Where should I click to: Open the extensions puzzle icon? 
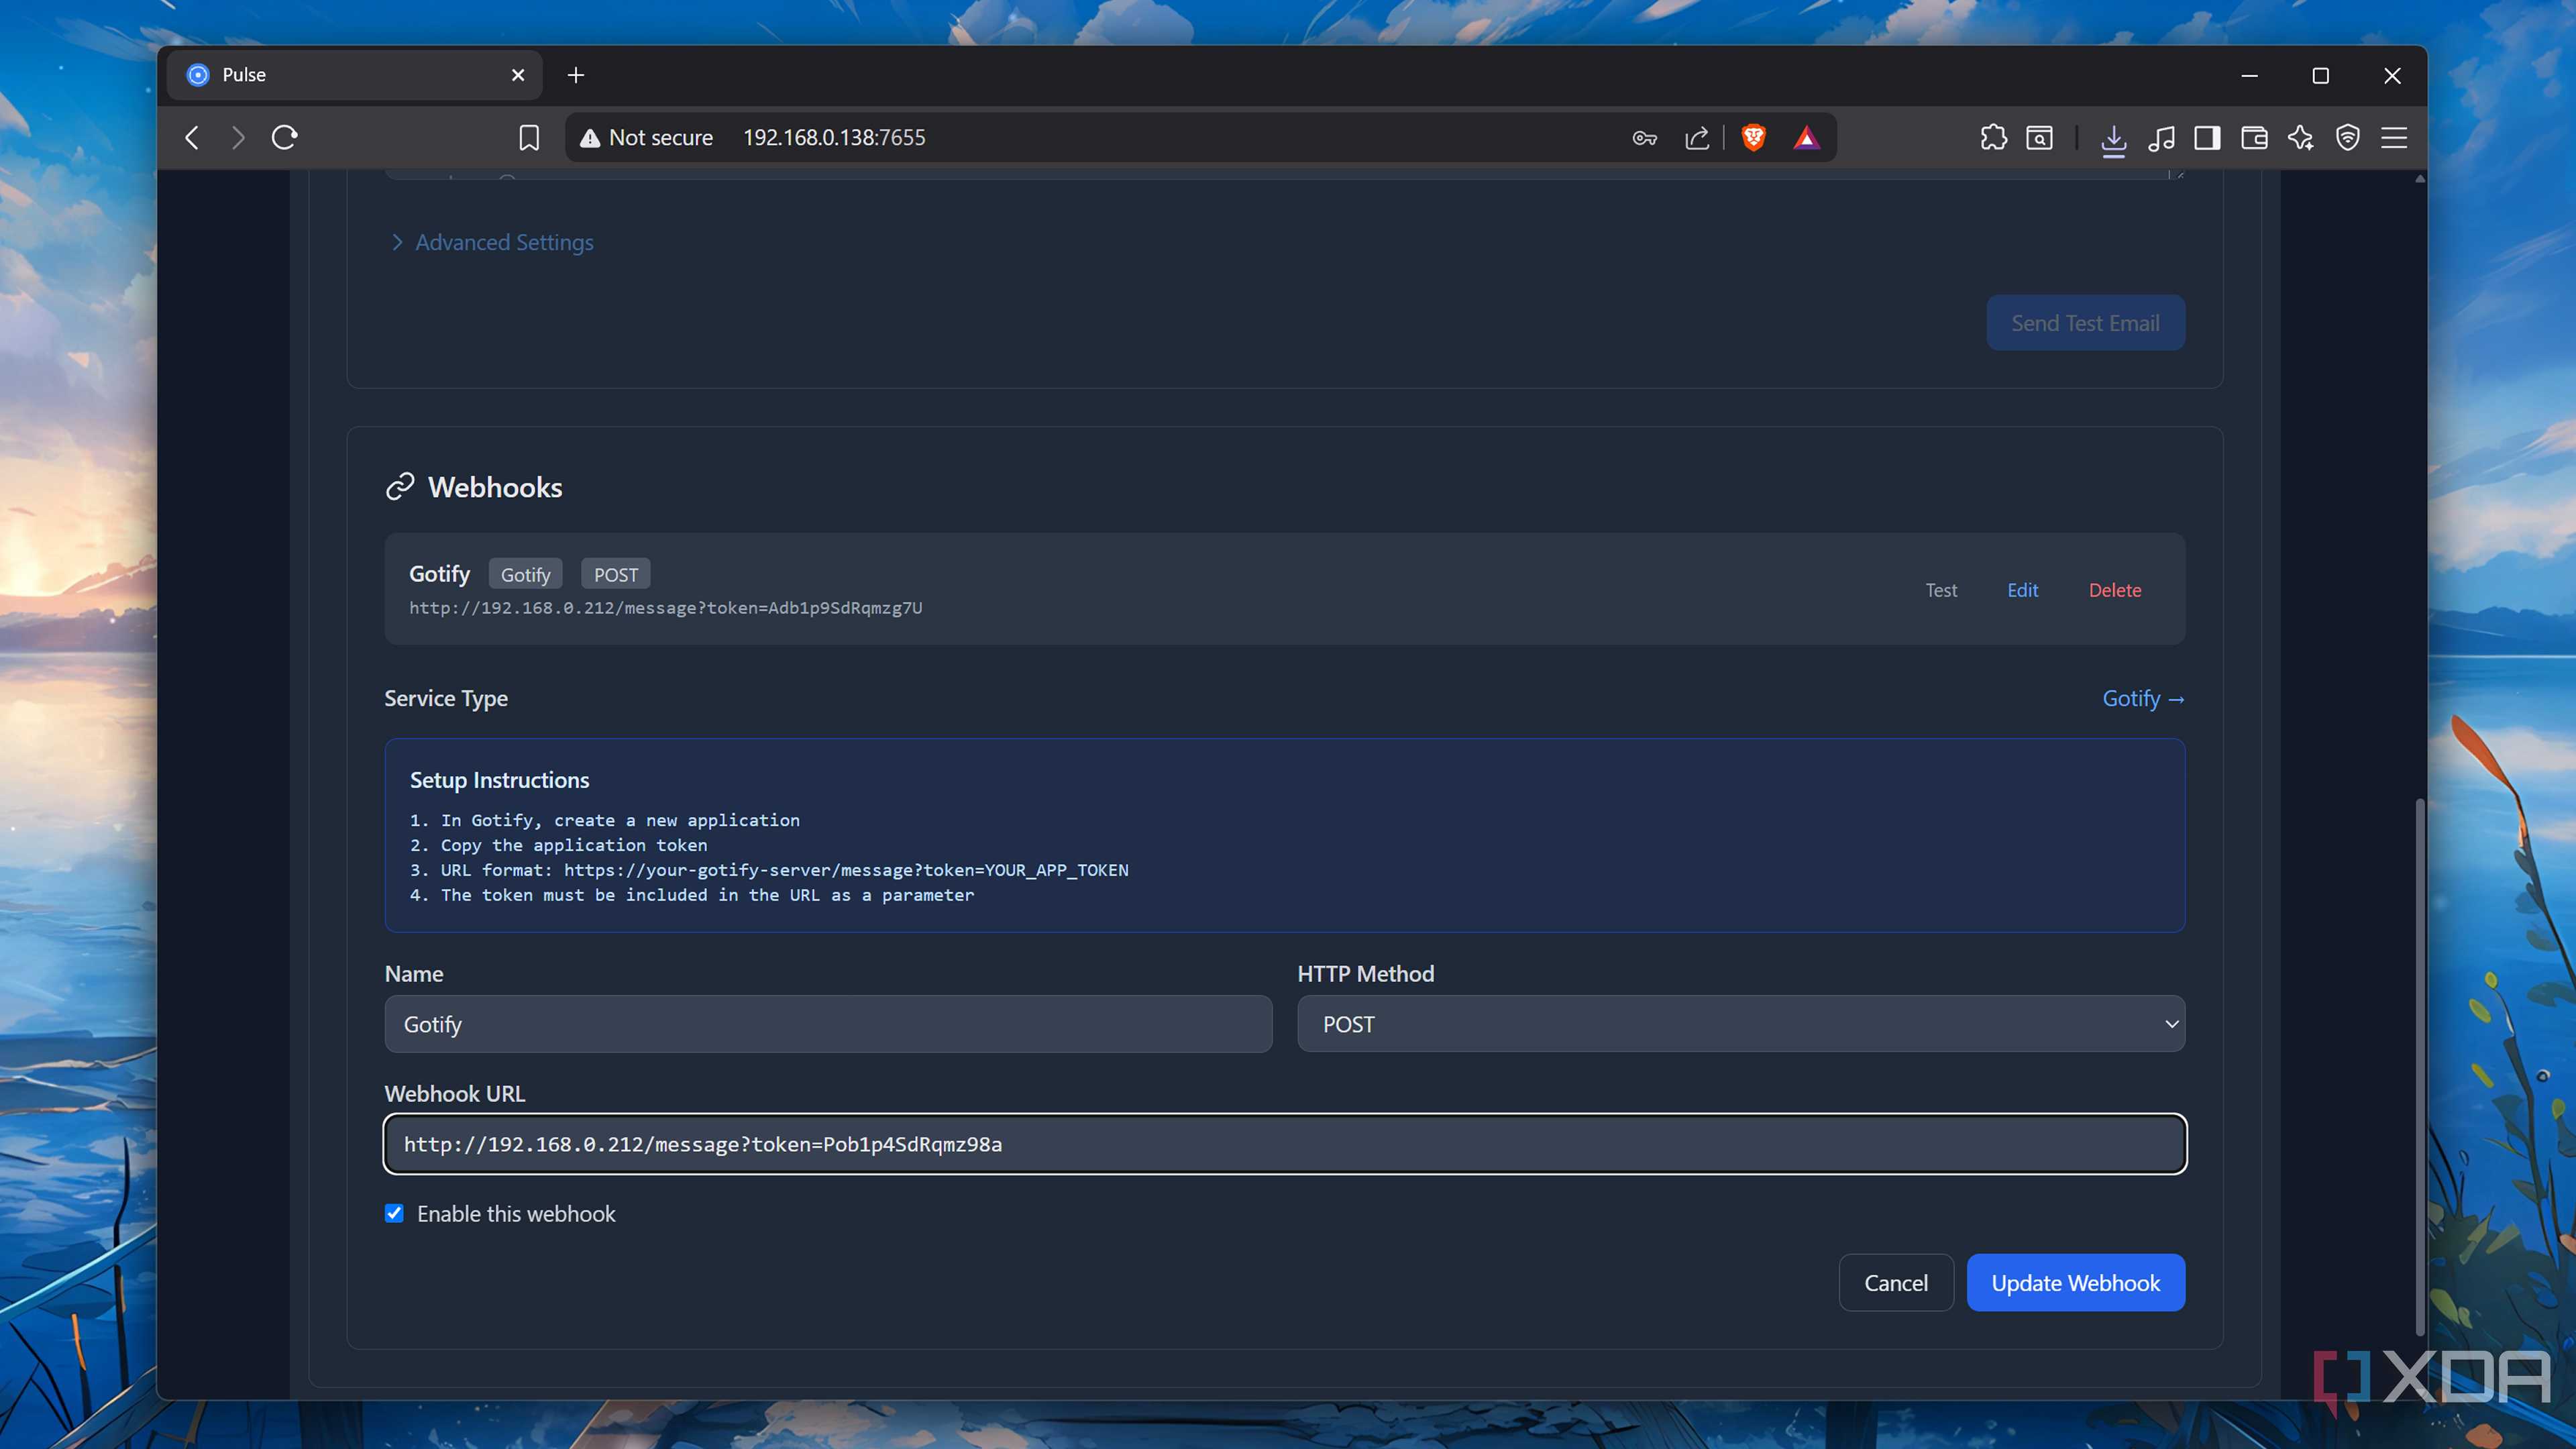[x=1993, y=138]
